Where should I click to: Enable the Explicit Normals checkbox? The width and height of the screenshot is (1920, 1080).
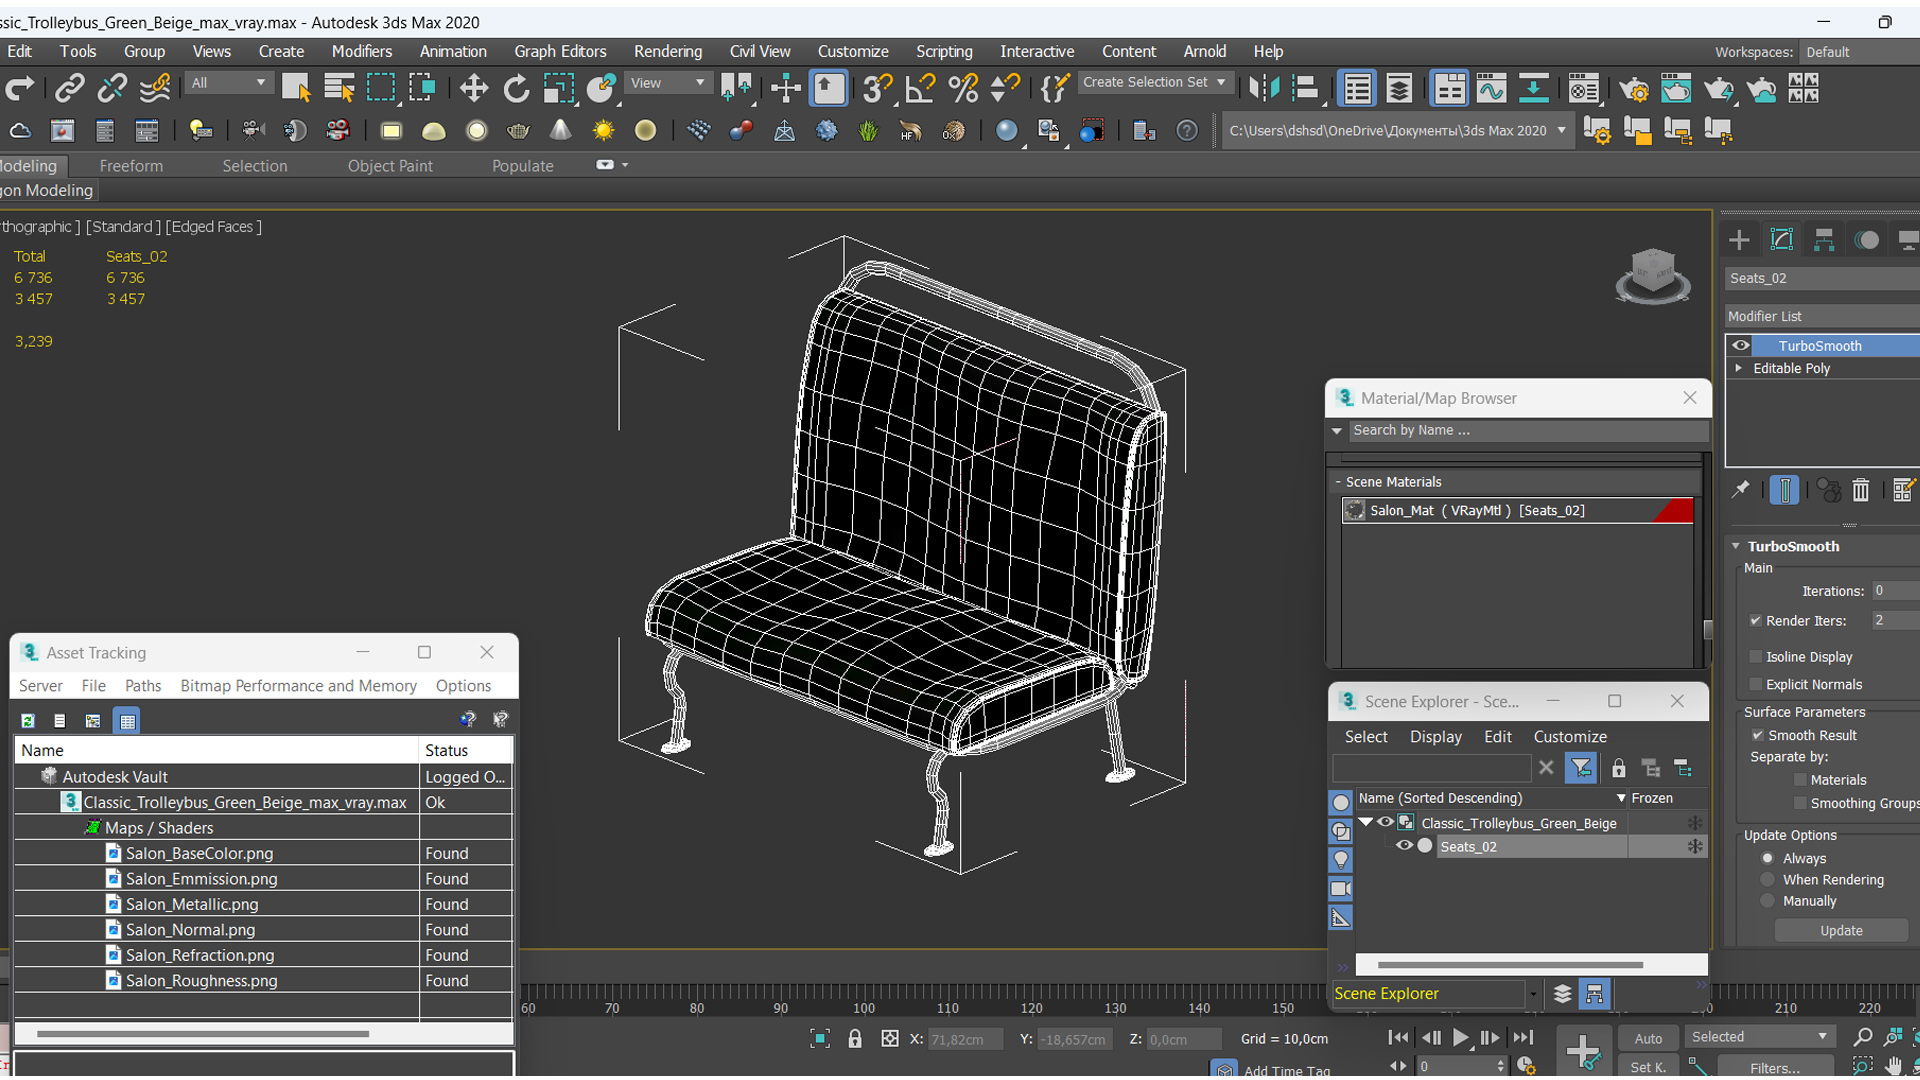coord(1756,685)
